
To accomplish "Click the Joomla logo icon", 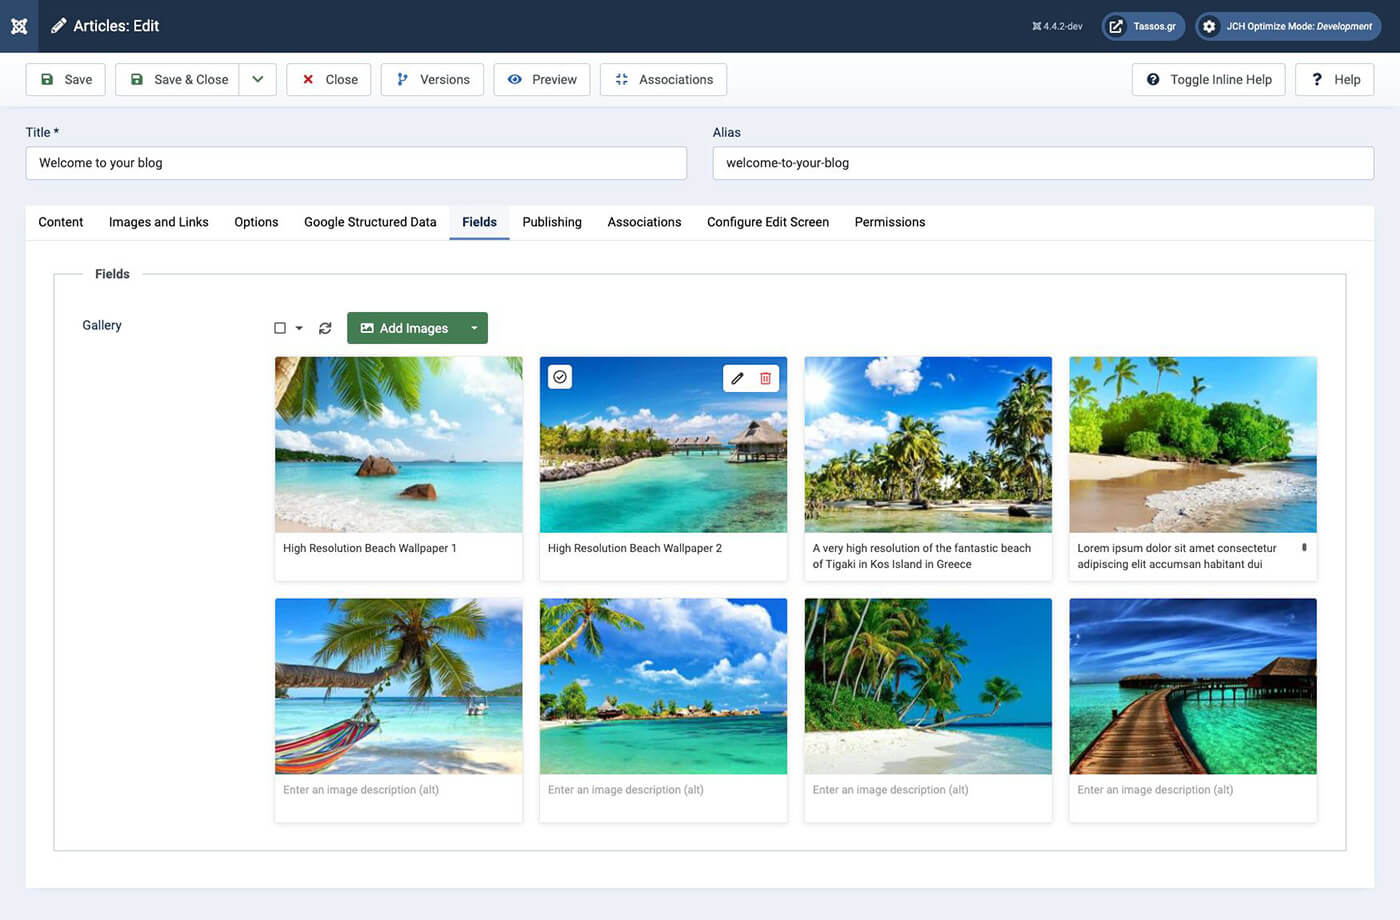I will point(19,26).
